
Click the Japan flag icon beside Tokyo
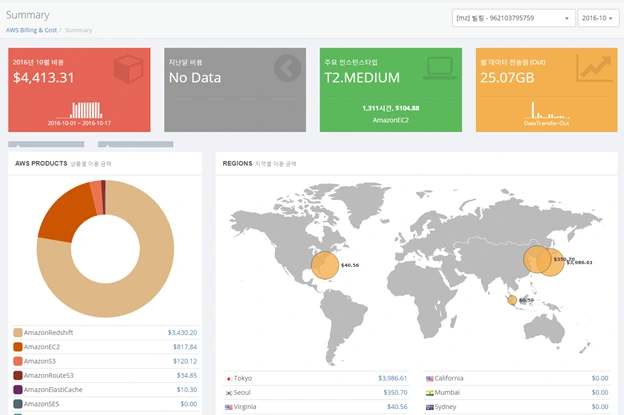(x=228, y=379)
